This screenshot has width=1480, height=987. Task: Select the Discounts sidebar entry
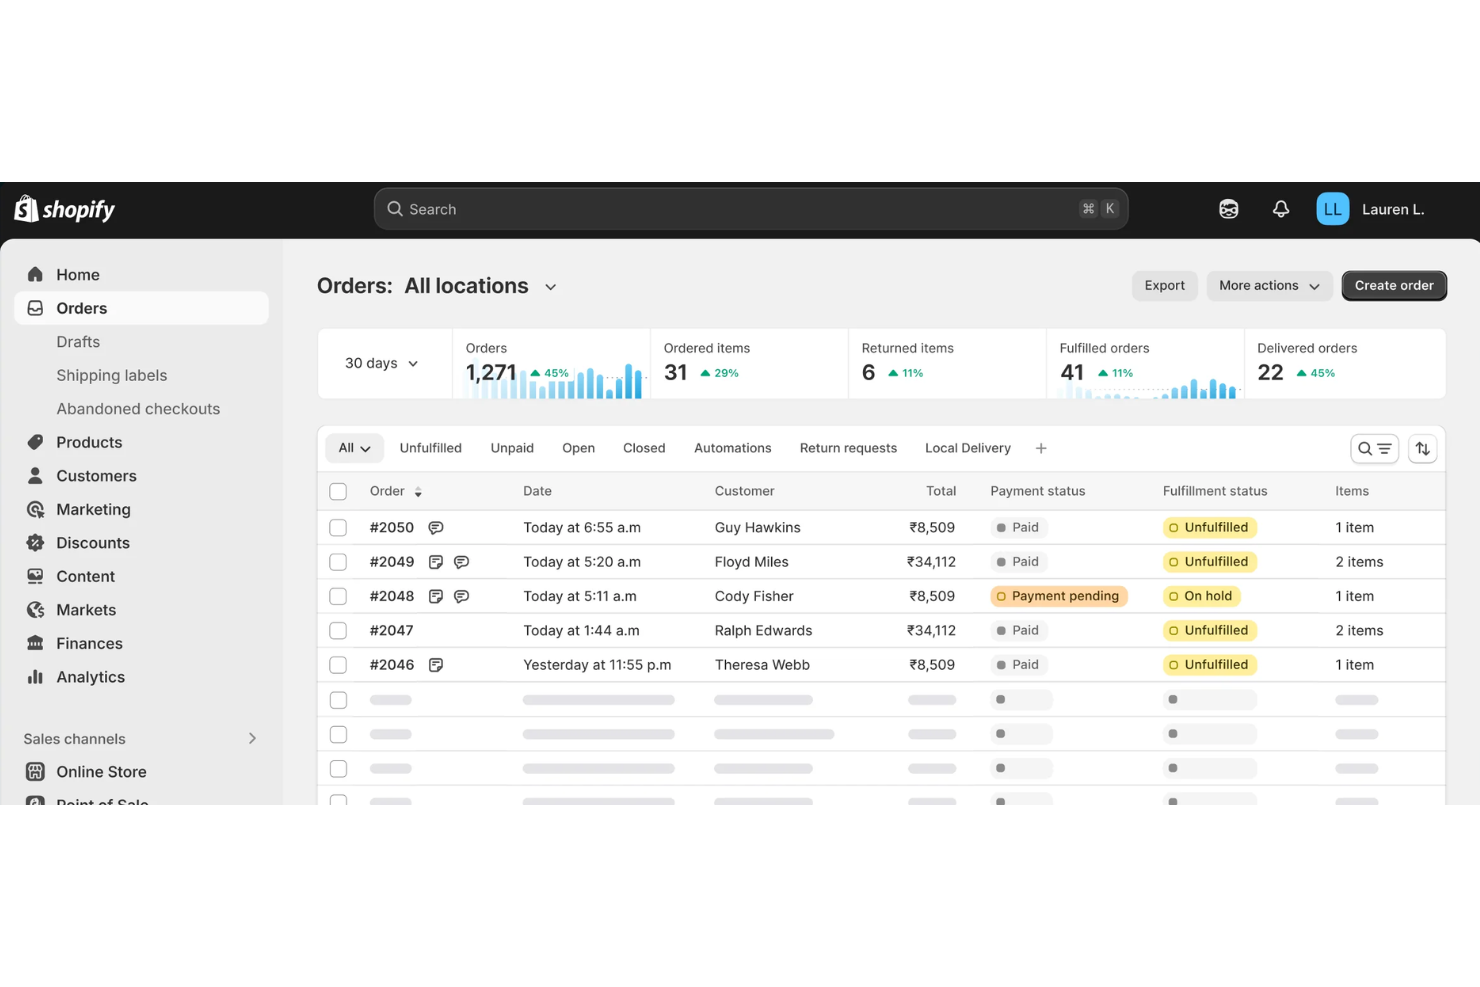pos(91,543)
